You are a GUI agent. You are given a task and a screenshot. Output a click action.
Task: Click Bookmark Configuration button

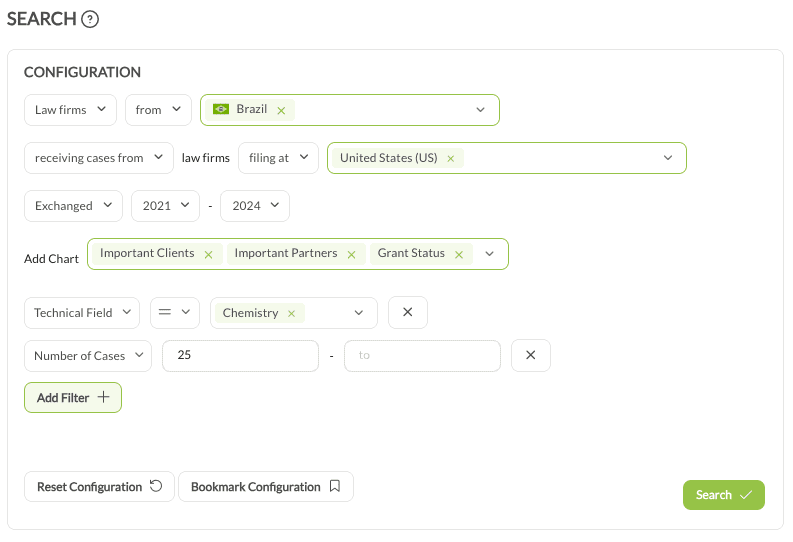pos(266,486)
